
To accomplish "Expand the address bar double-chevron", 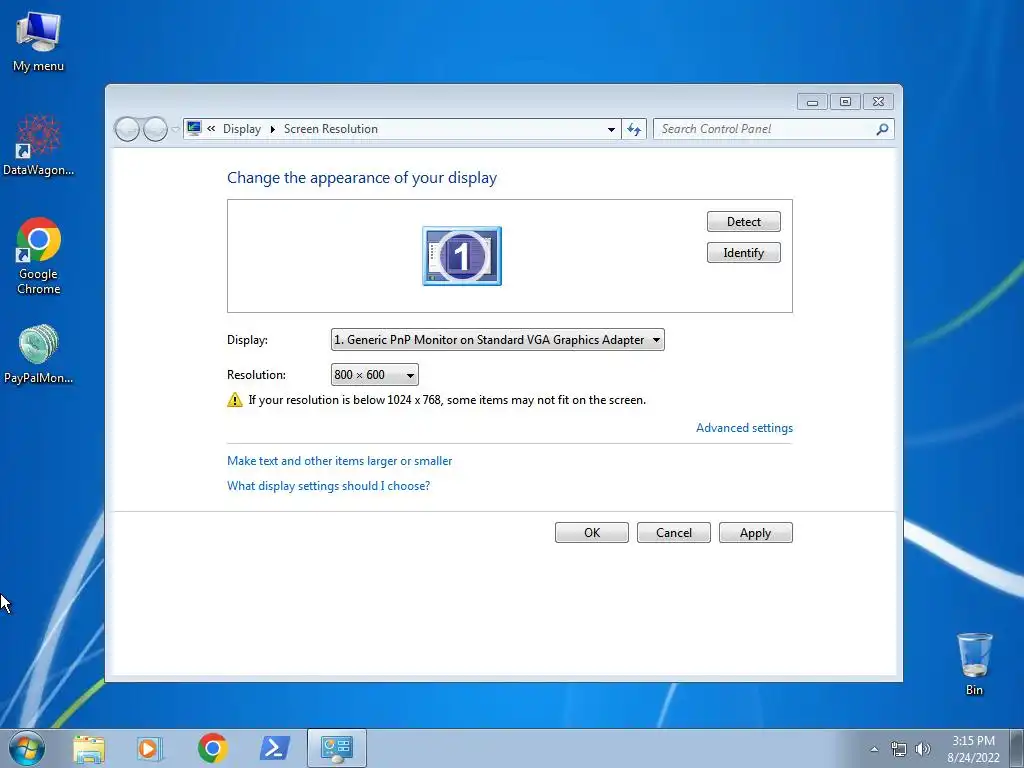I will point(211,129).
